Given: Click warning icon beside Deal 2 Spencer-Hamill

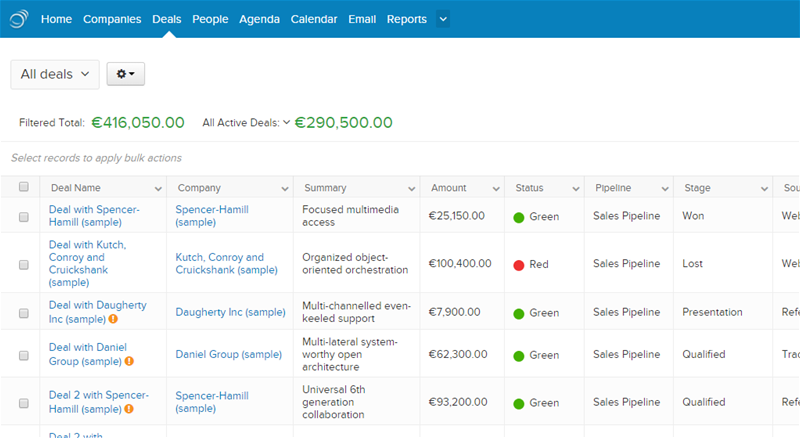Looking at the screenshot, I should (x=130, y=409).
